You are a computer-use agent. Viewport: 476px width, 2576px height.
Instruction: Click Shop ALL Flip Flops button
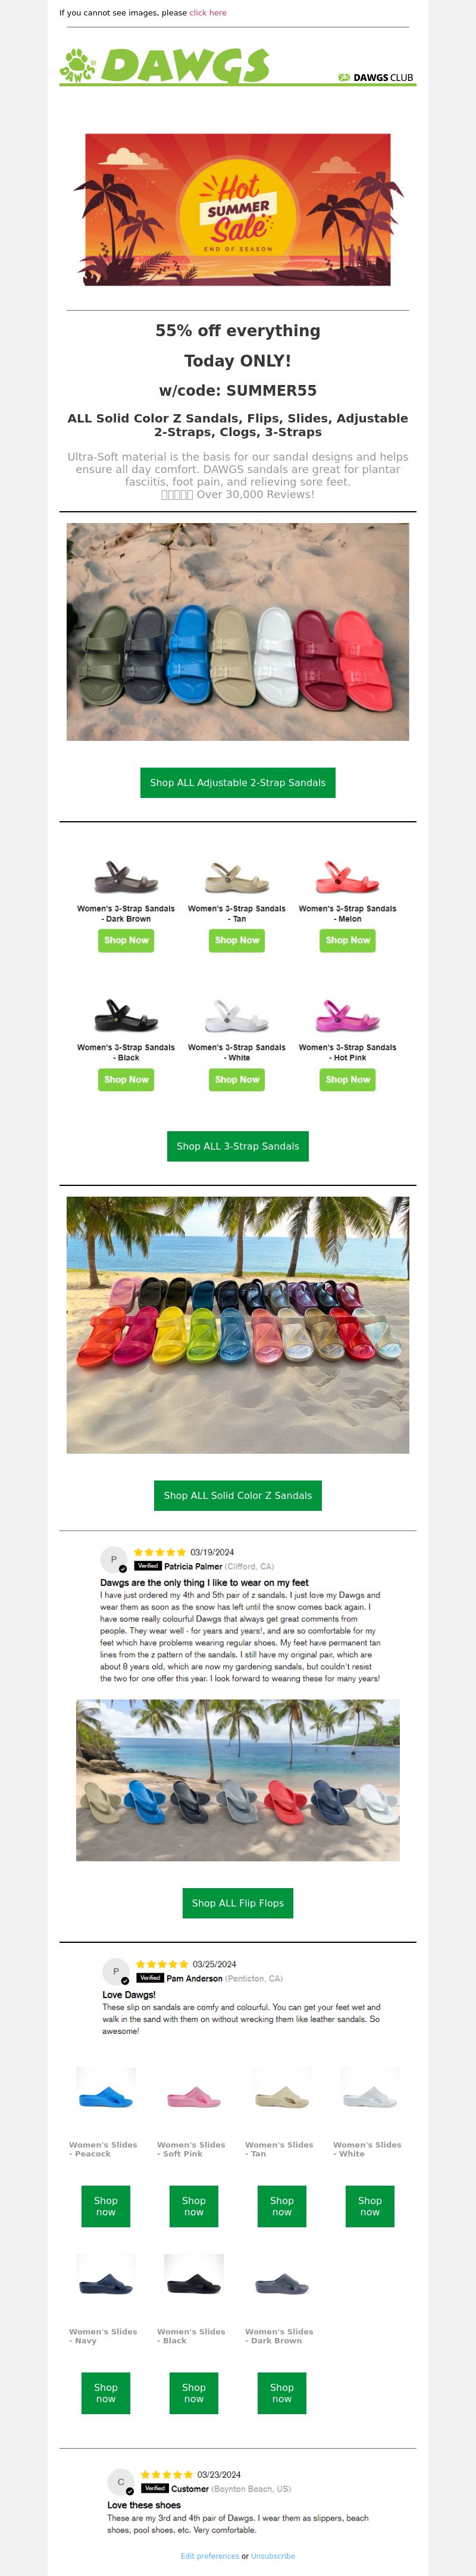click(238, 1903)
